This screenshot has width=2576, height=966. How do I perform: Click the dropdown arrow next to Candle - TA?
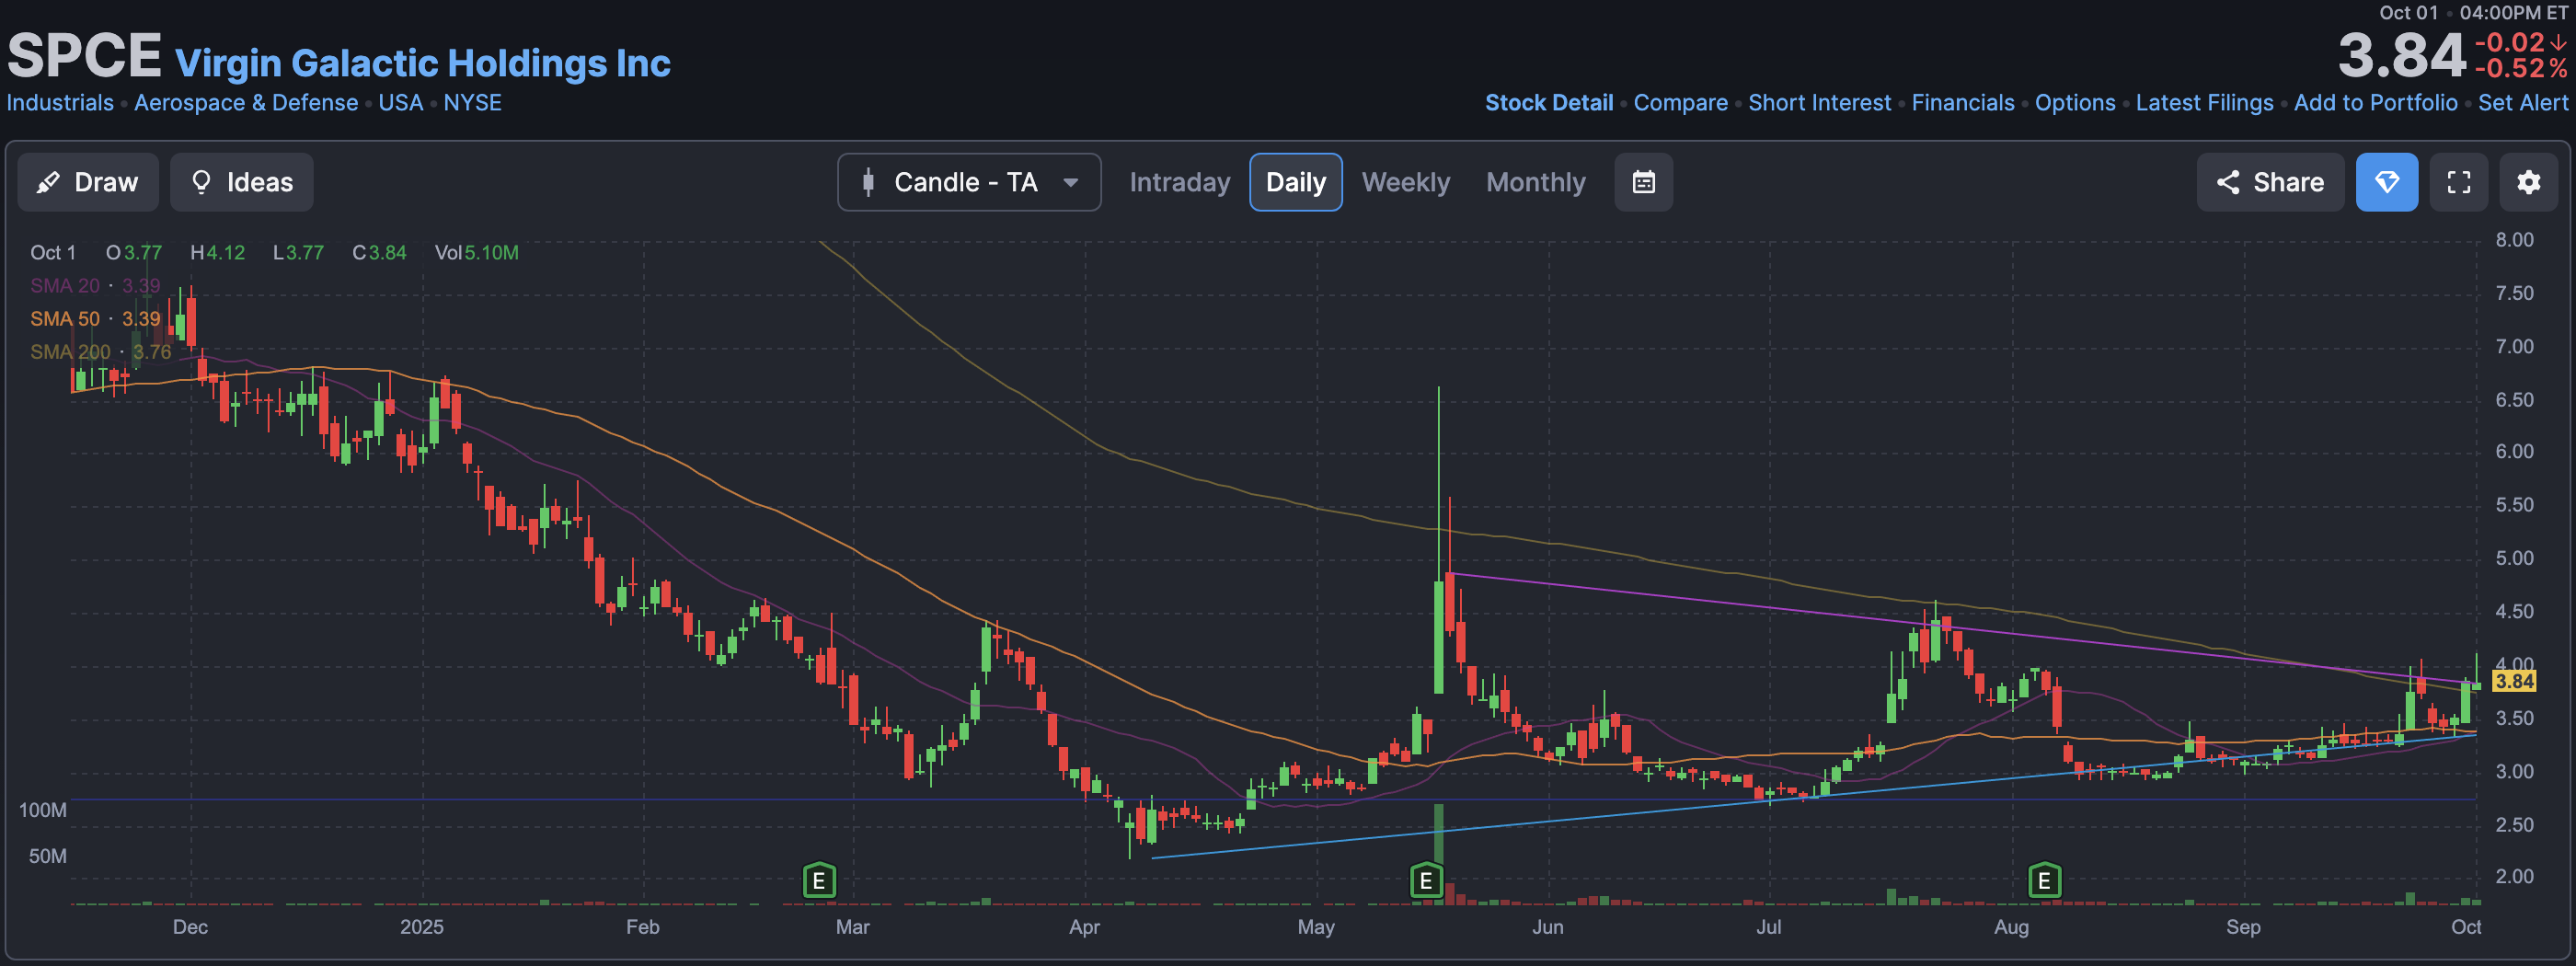1070,182
